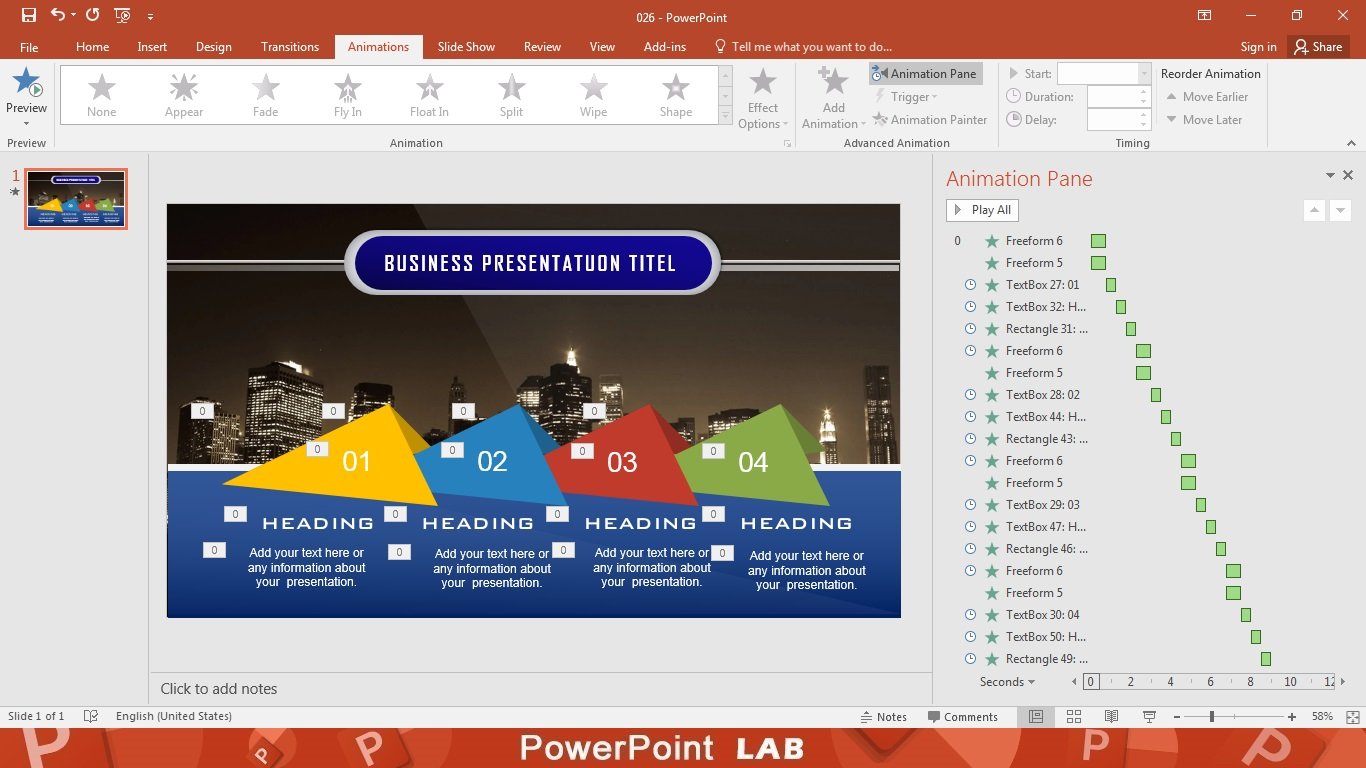Viewport: 1366px width, 768px height.
Task: Switch to the Insert tab
Action: [152, 47]
